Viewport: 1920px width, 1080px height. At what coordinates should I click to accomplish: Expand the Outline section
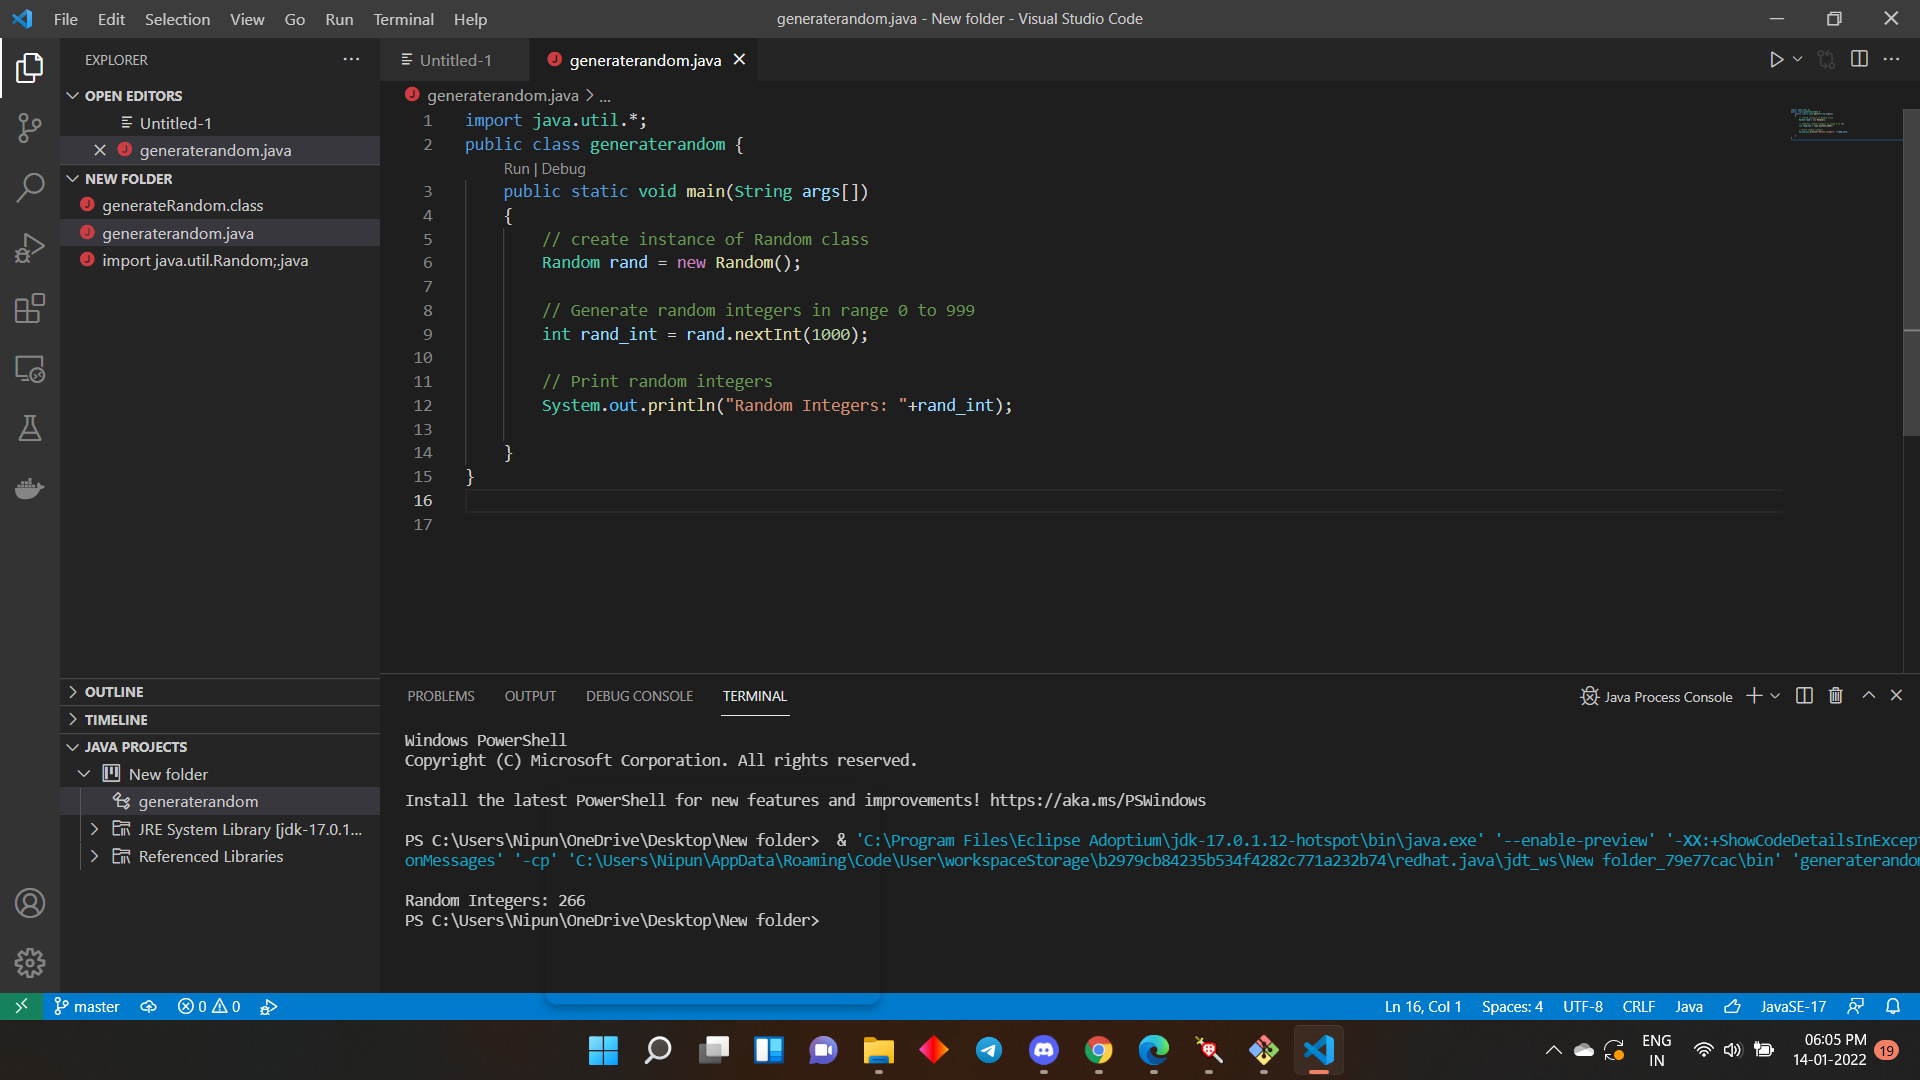73,692
